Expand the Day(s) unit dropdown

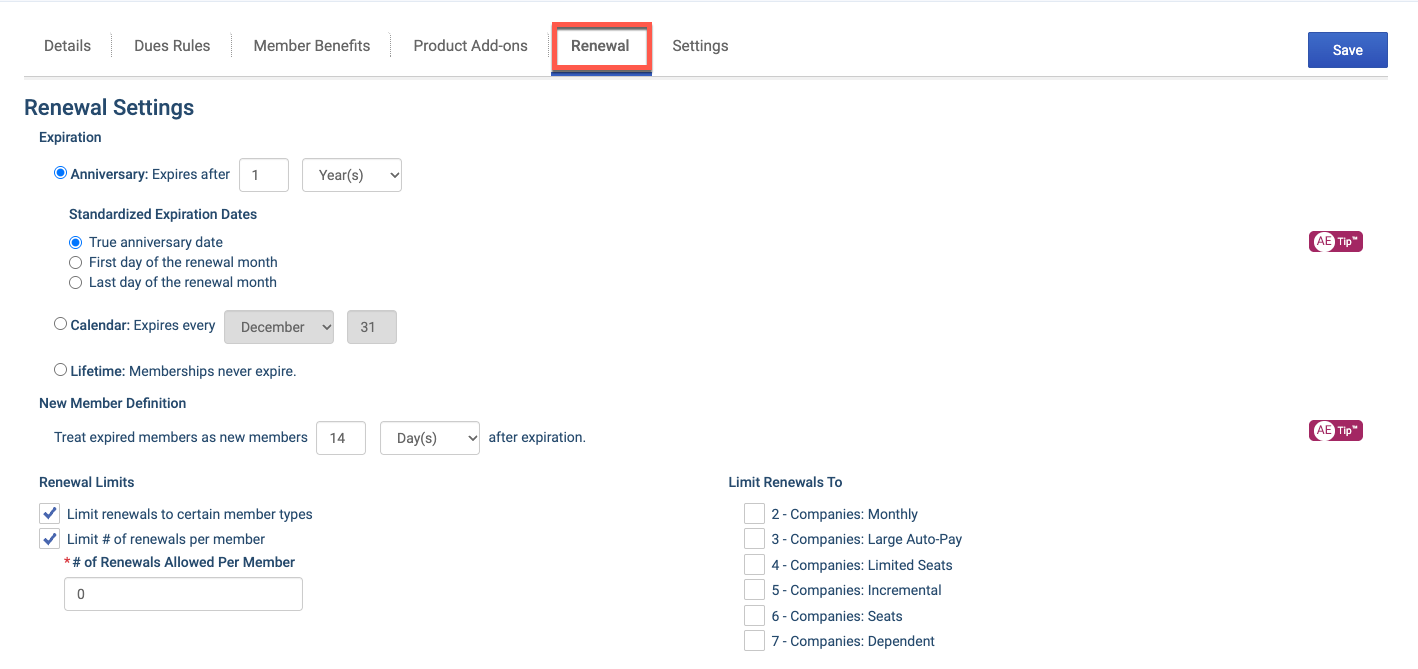[x=430, y=438]
